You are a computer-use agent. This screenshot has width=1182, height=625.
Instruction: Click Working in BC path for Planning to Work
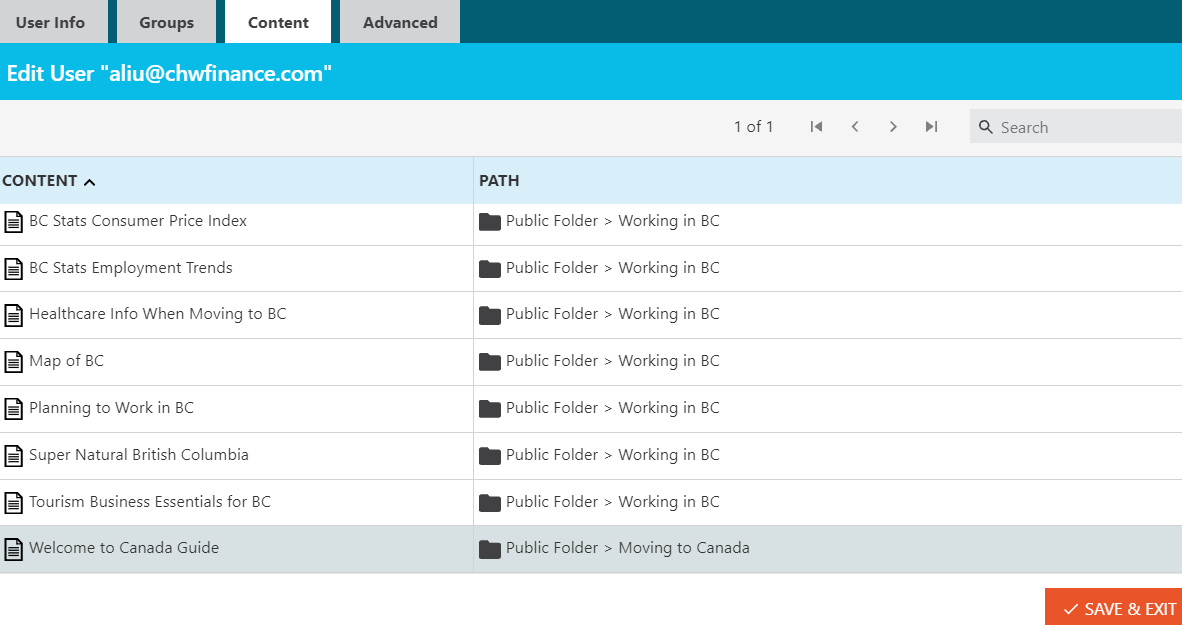click(x=613, y=408)
